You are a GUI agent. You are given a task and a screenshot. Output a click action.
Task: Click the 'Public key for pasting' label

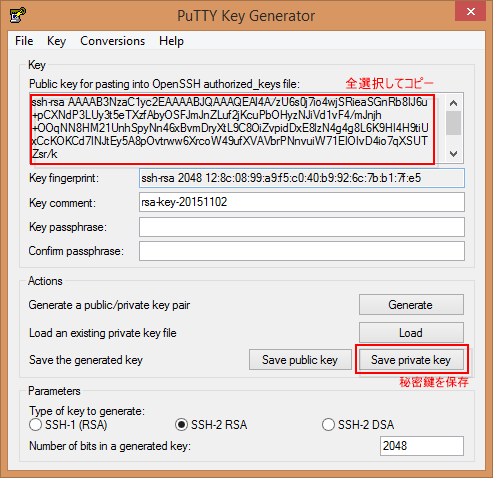point(164,84)
